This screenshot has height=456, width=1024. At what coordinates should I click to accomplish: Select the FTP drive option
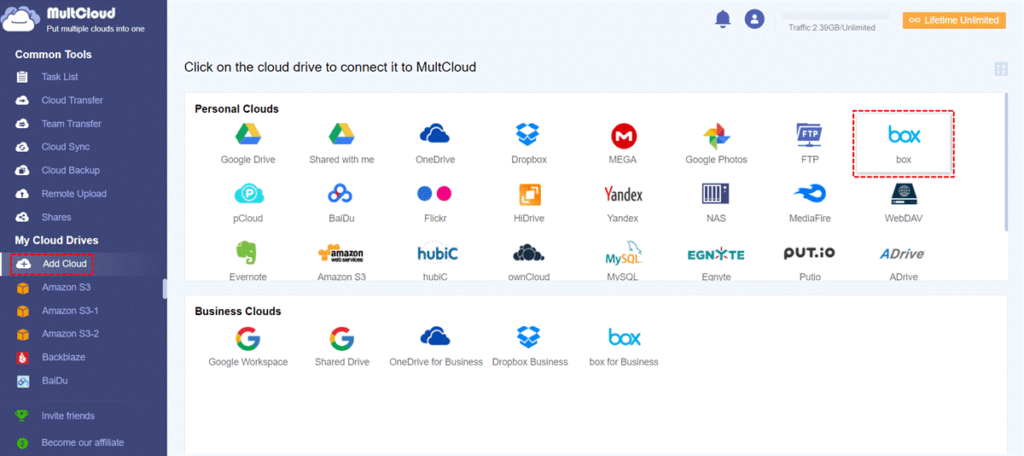[810, 144]
